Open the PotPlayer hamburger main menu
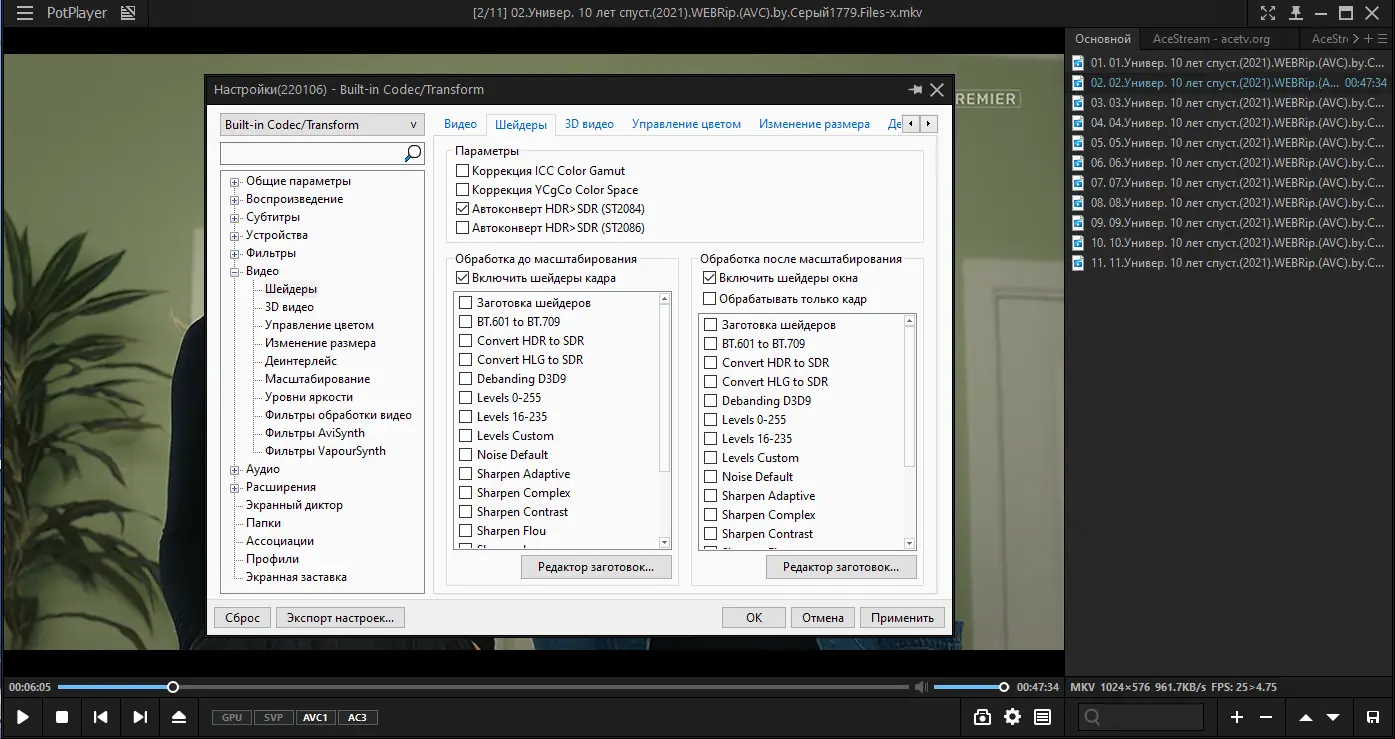Screen dimensions: 1395x739 (26, 14)
